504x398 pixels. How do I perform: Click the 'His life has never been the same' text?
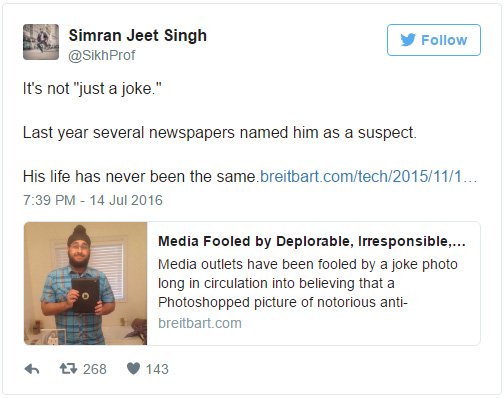139,176
